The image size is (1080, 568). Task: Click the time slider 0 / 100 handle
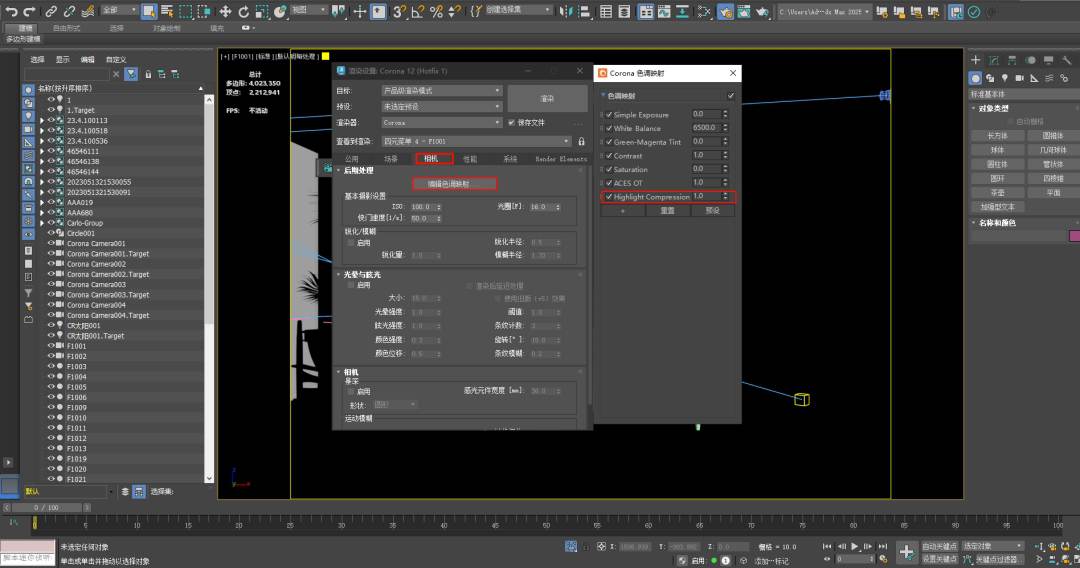tap(47, 507)
